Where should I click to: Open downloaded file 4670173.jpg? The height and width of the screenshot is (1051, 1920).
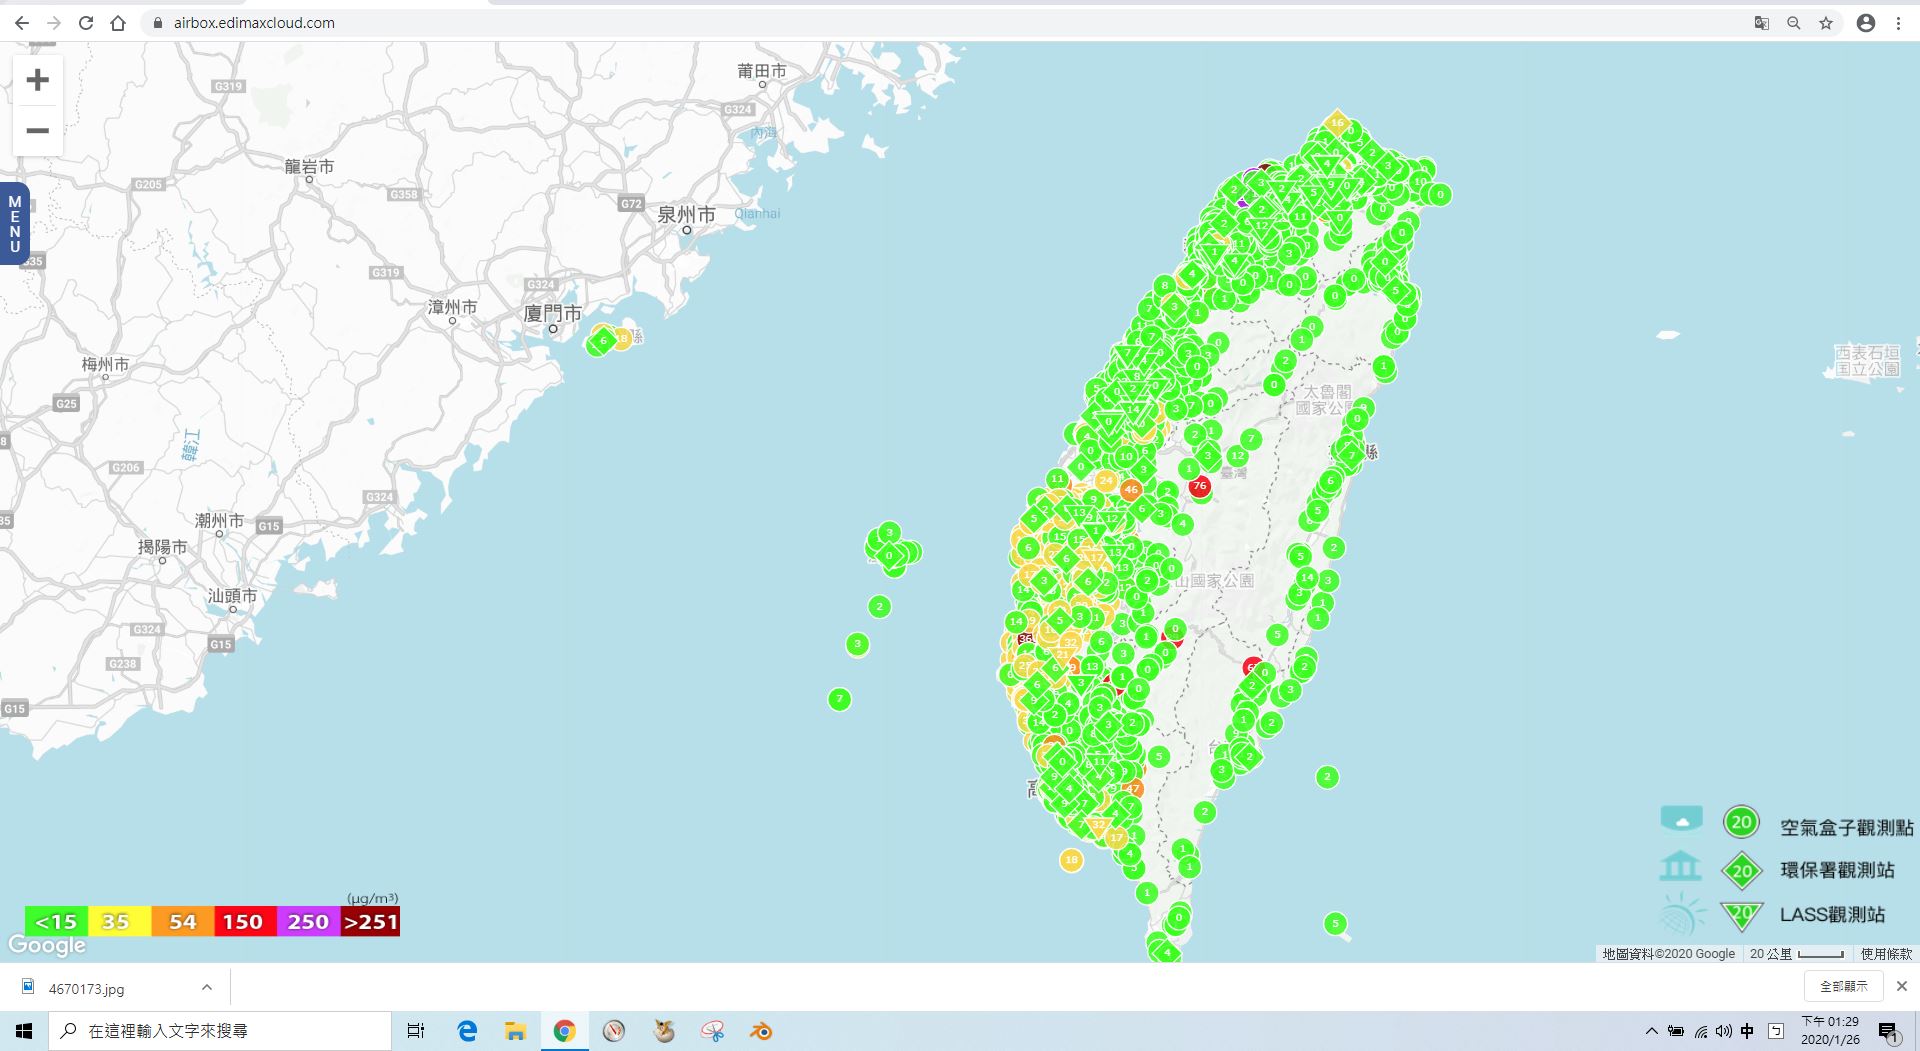(86, 988)
